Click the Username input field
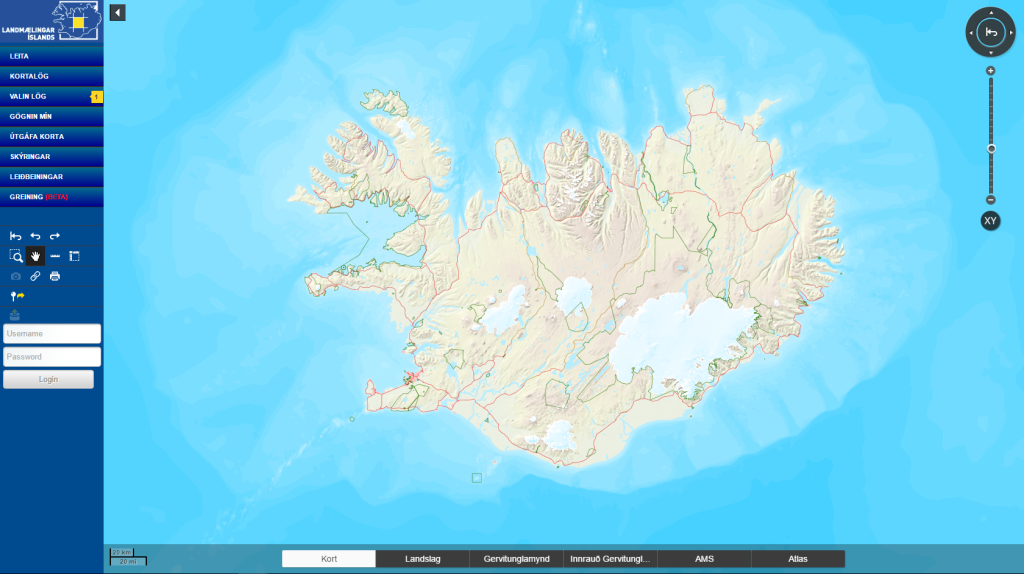This screenshot has width=1024, height=574. (52, 334)
